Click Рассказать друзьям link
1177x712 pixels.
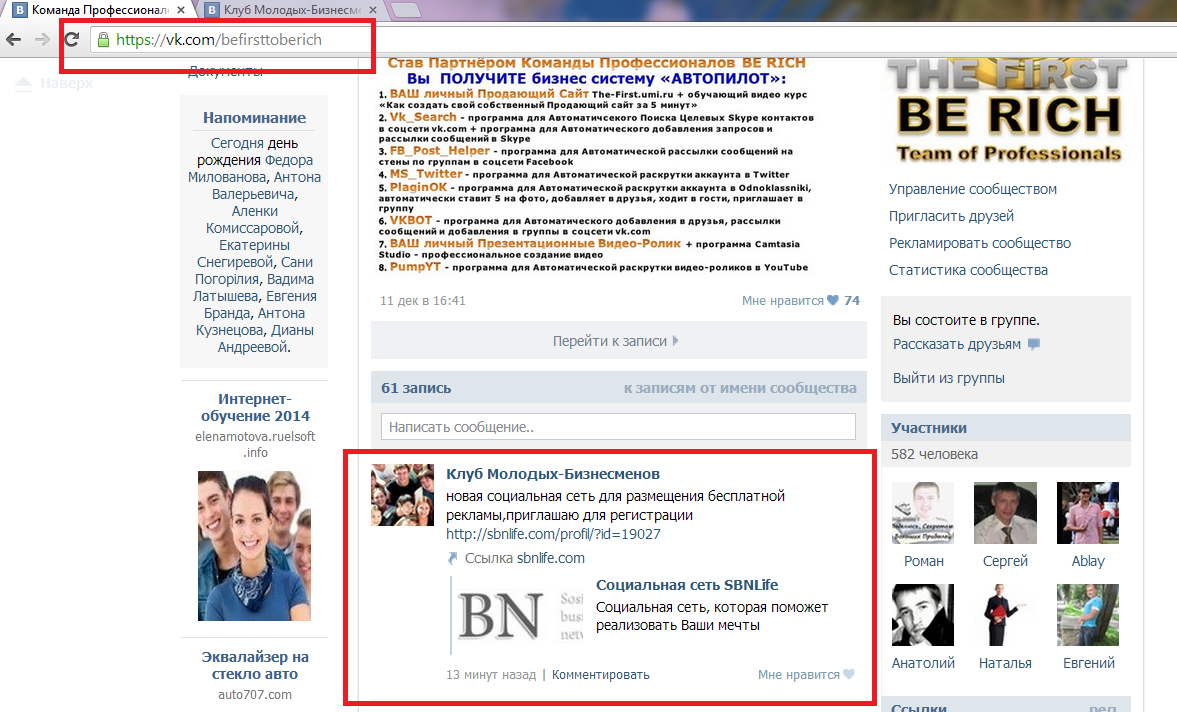[x=956, y=344]
